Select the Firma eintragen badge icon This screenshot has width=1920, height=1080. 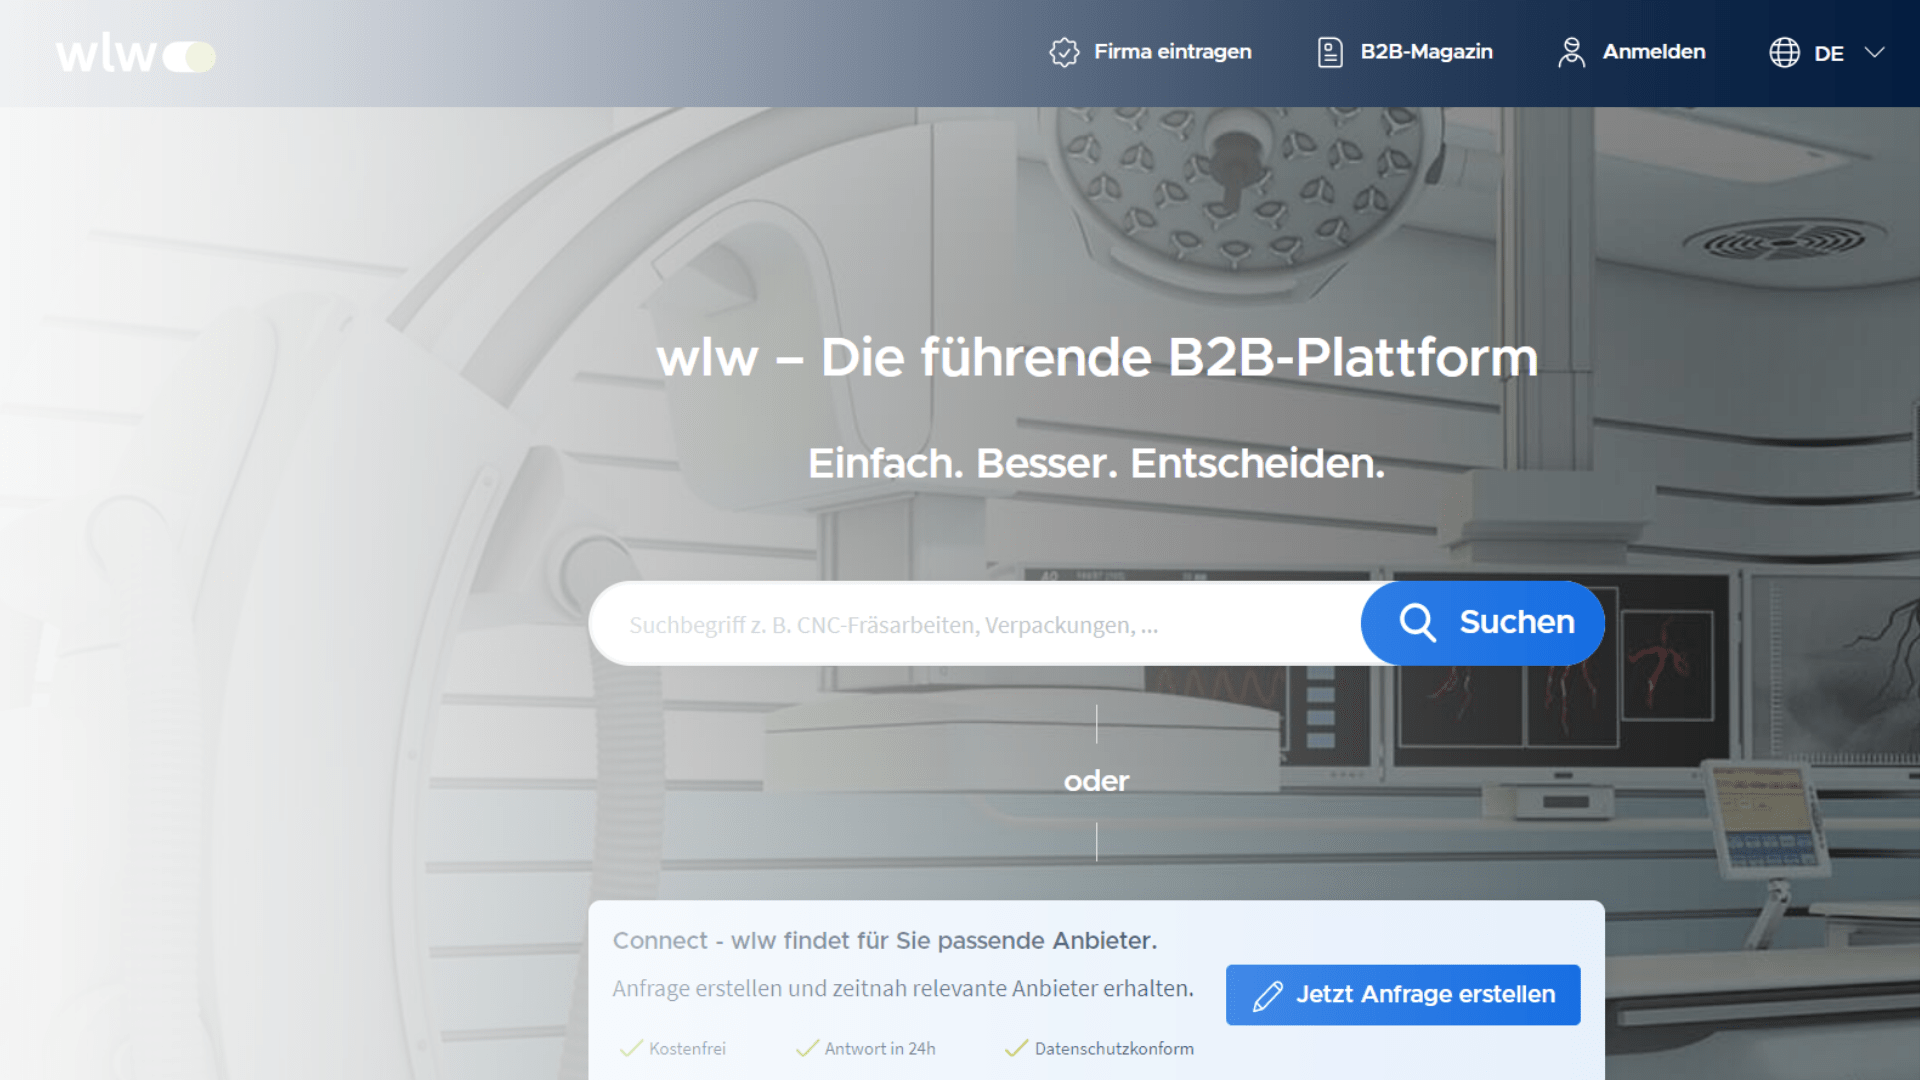[1065, 52]
